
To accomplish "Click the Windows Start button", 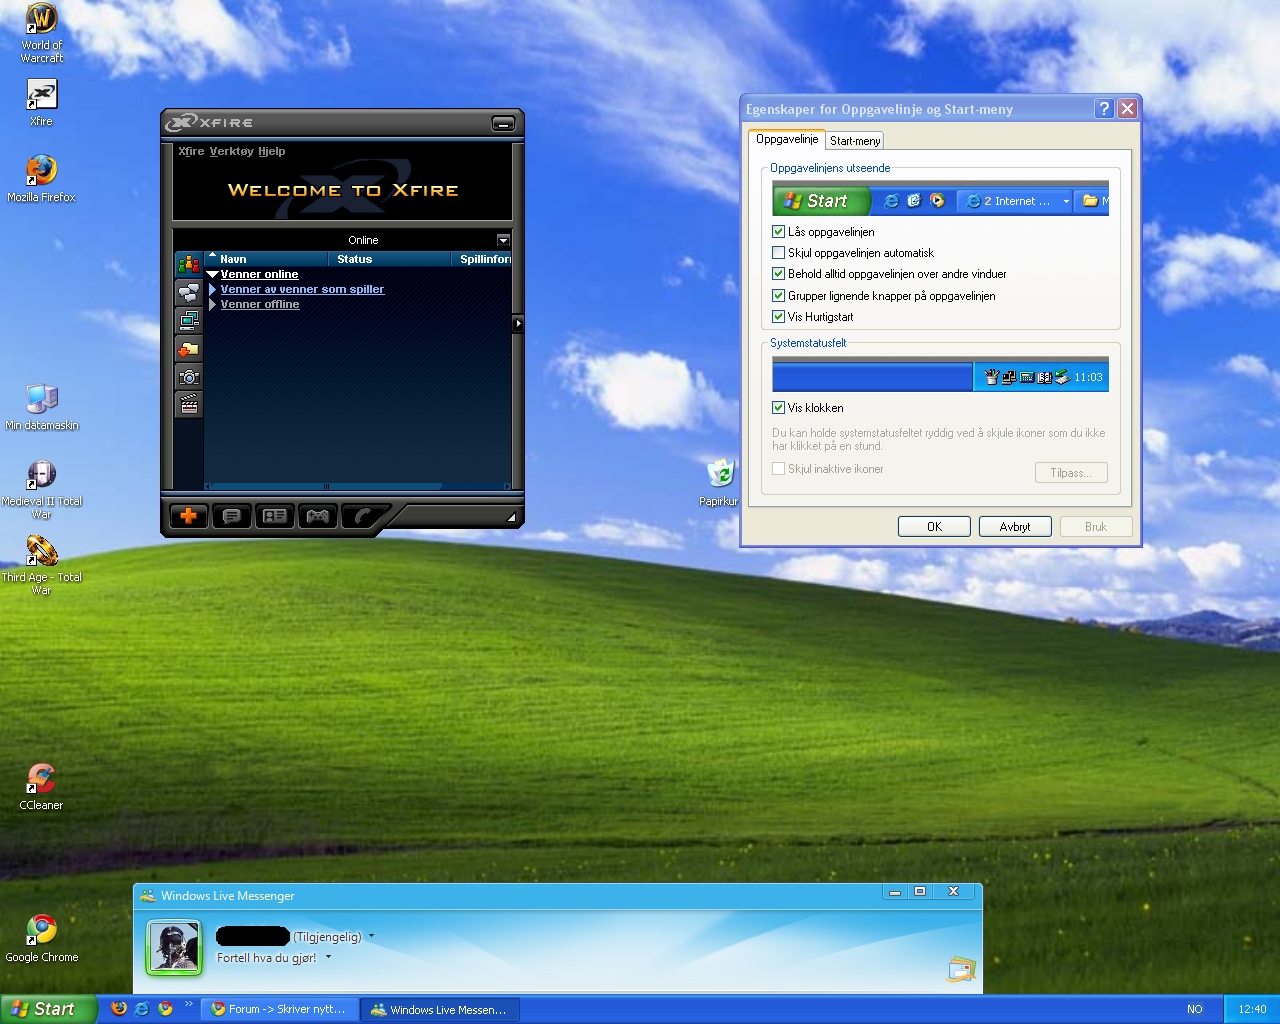I will pyautogui.click(x=48, y=1009).
